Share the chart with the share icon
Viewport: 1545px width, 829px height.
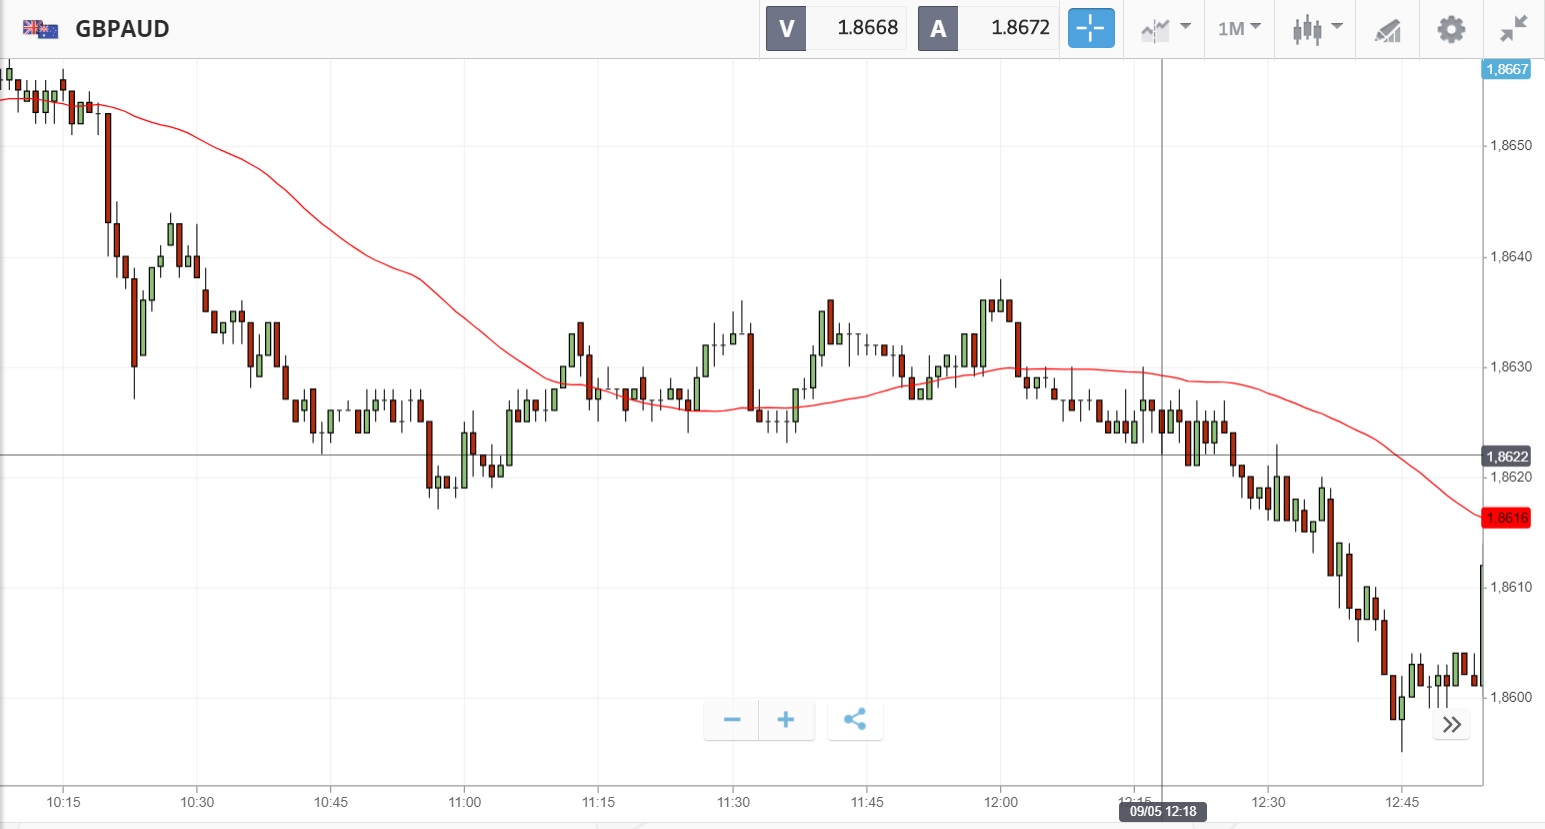click(855, 720)
